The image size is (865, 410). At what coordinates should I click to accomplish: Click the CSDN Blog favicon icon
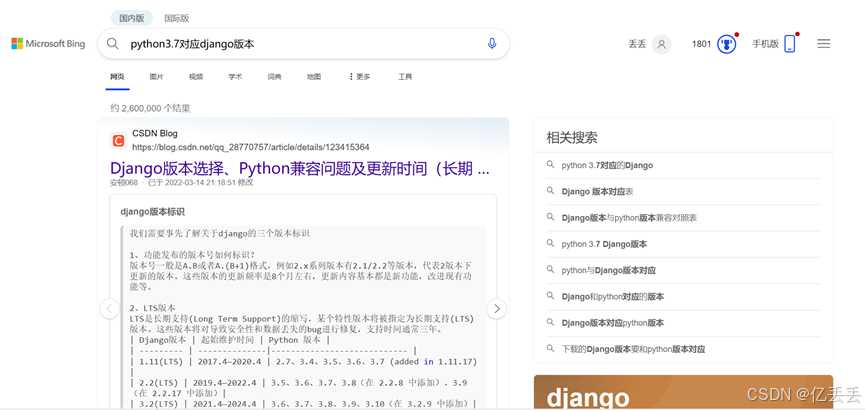pyautogui.click(x=118, y=141)
